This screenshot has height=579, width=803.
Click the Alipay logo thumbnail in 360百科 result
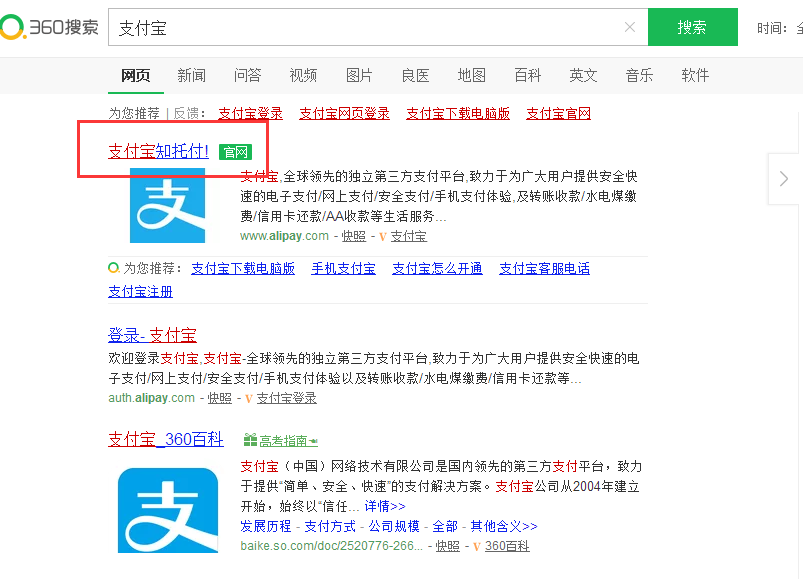point(168,510)
